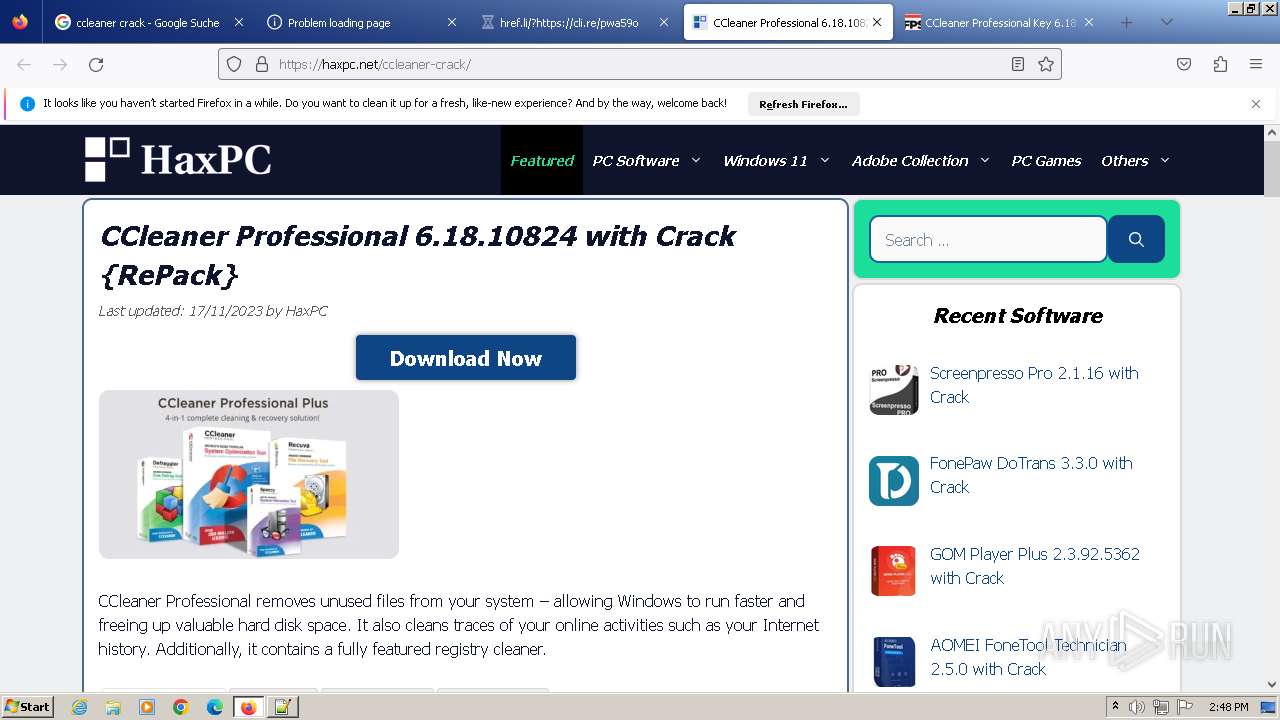
Task: Open AOMEI FoneTool Technician 2.5.0 link
Action: pyautogui.click(x=1028, y=657)
